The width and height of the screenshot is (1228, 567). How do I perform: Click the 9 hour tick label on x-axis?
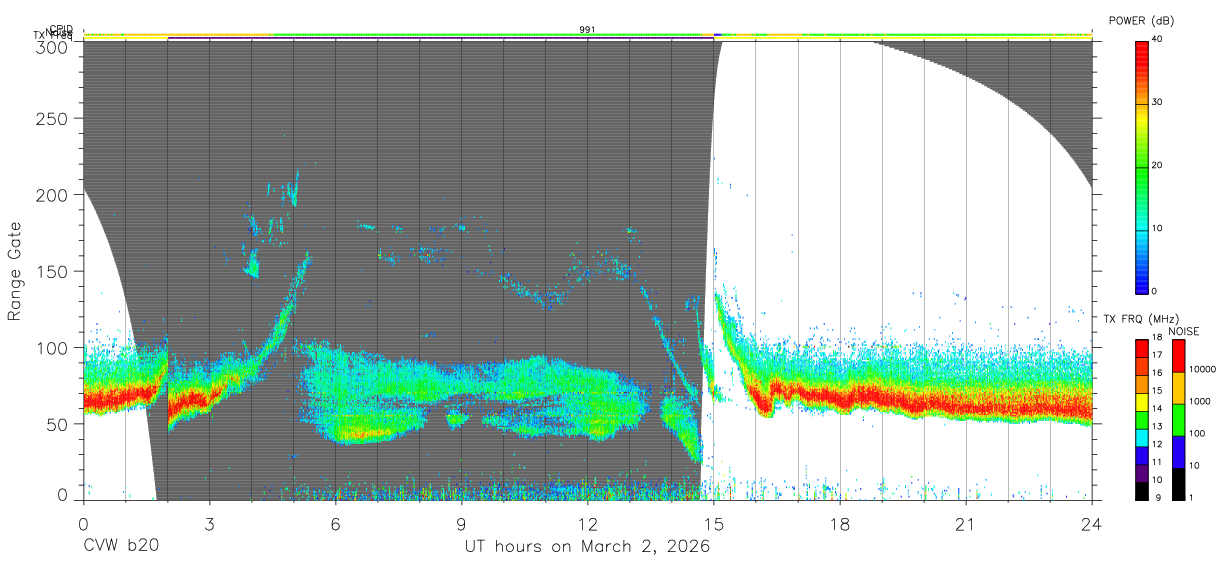tap(462, 523)
